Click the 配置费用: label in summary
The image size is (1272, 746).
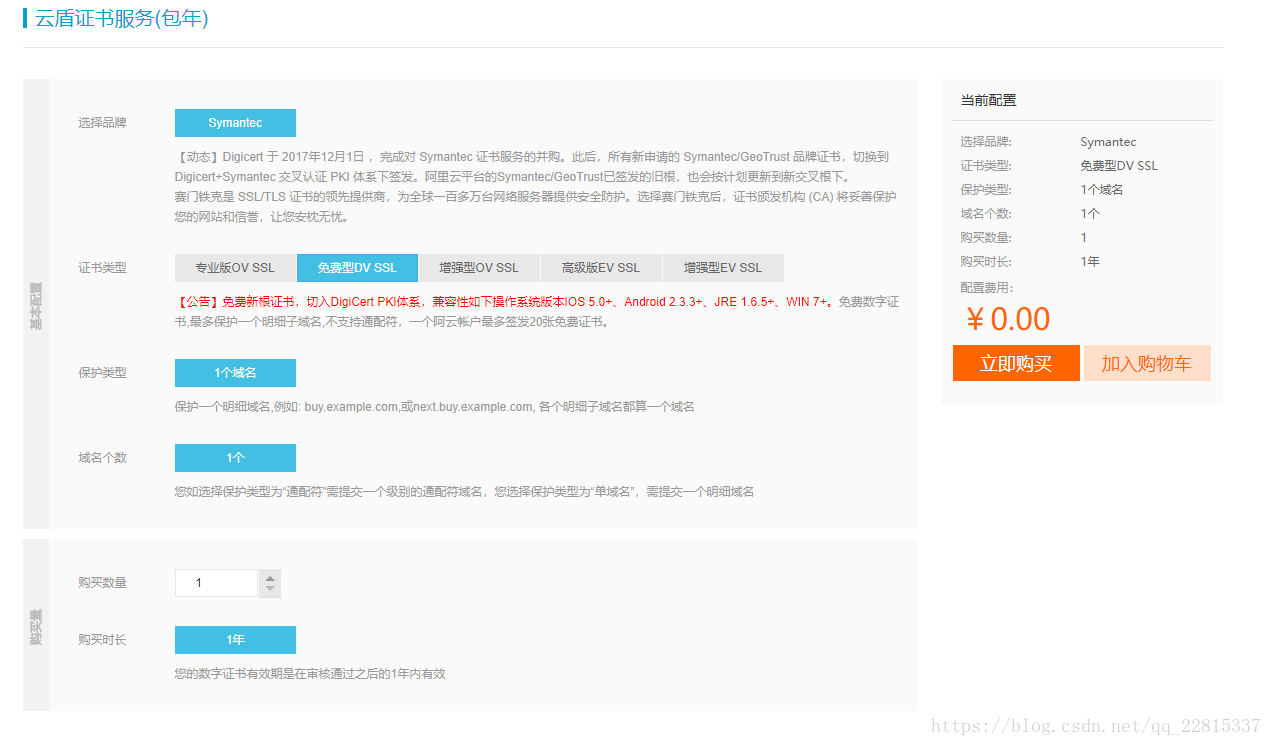[986, 288]
